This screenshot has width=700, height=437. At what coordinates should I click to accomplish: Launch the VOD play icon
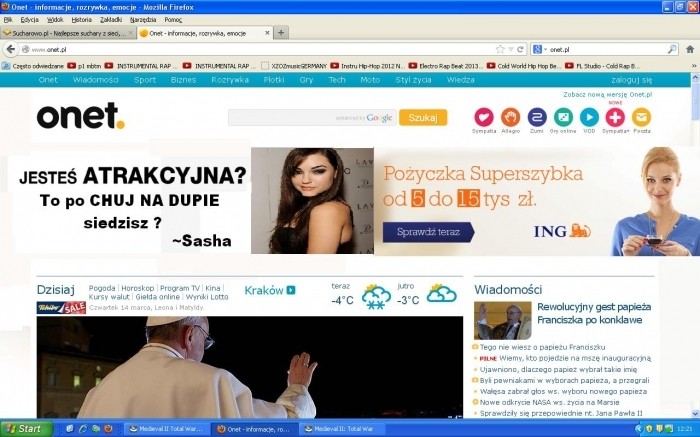(x=589, y=117)
